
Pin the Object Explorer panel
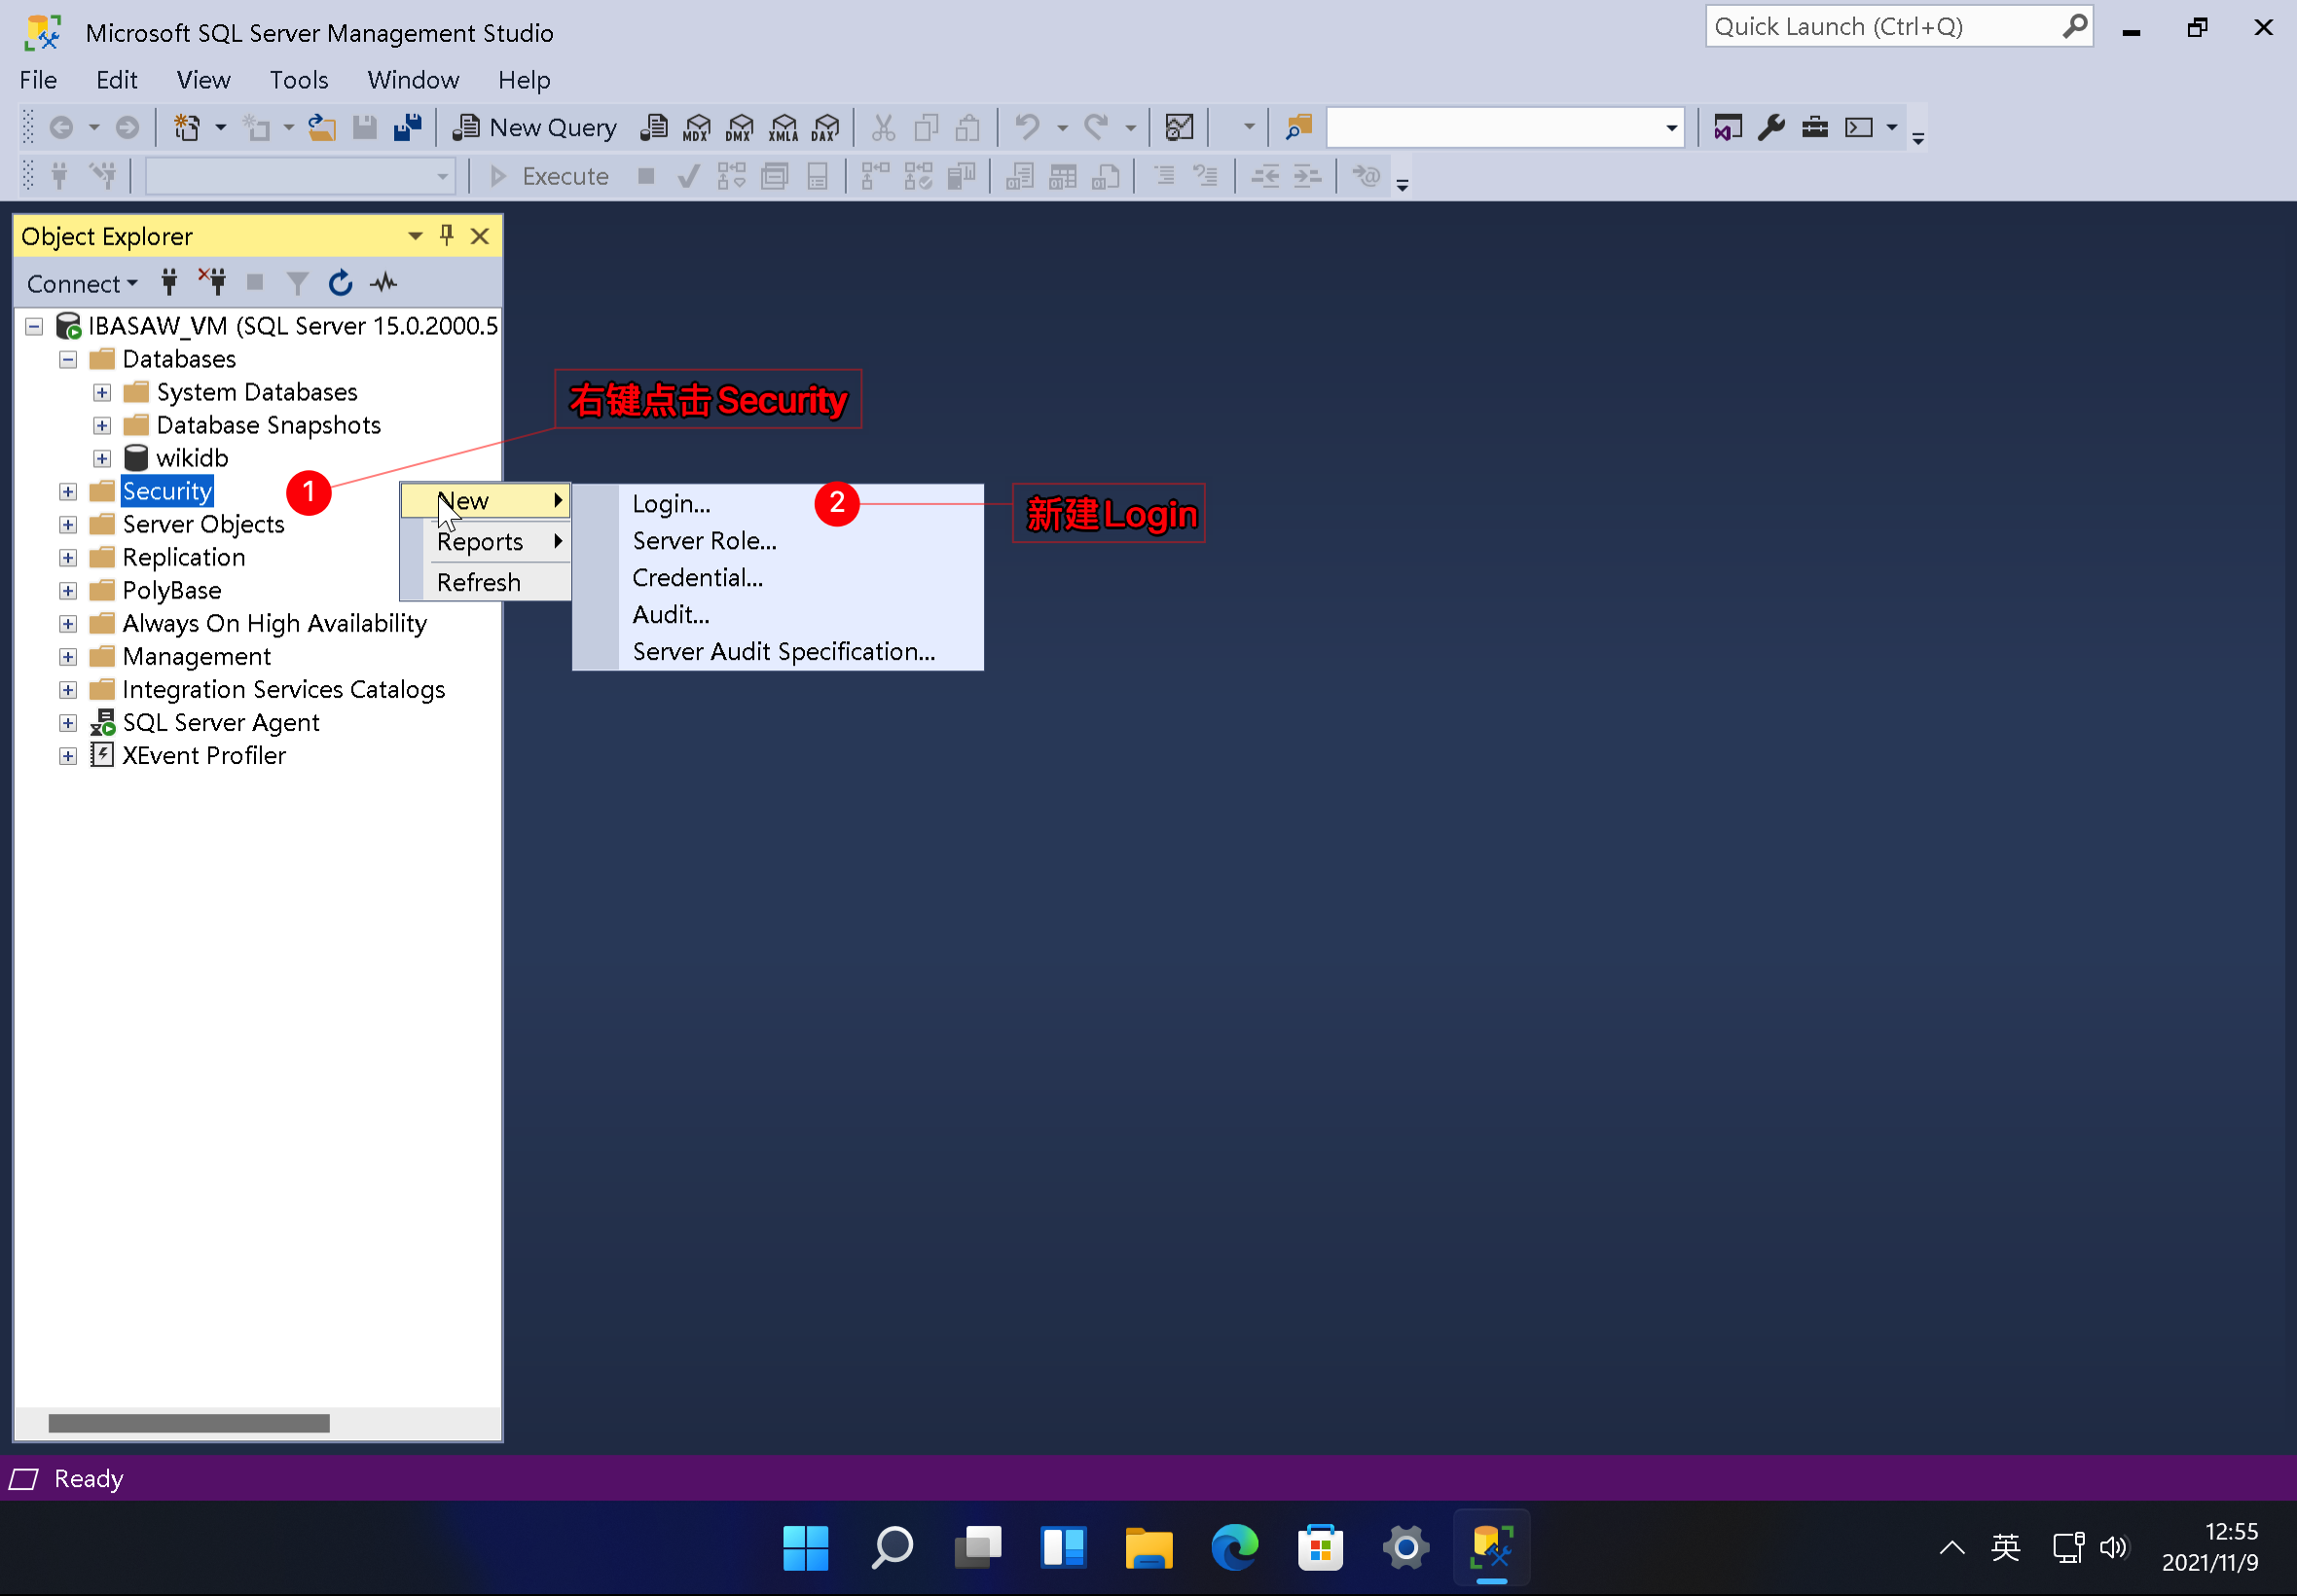pyautogui.click(x=446, y=235)
